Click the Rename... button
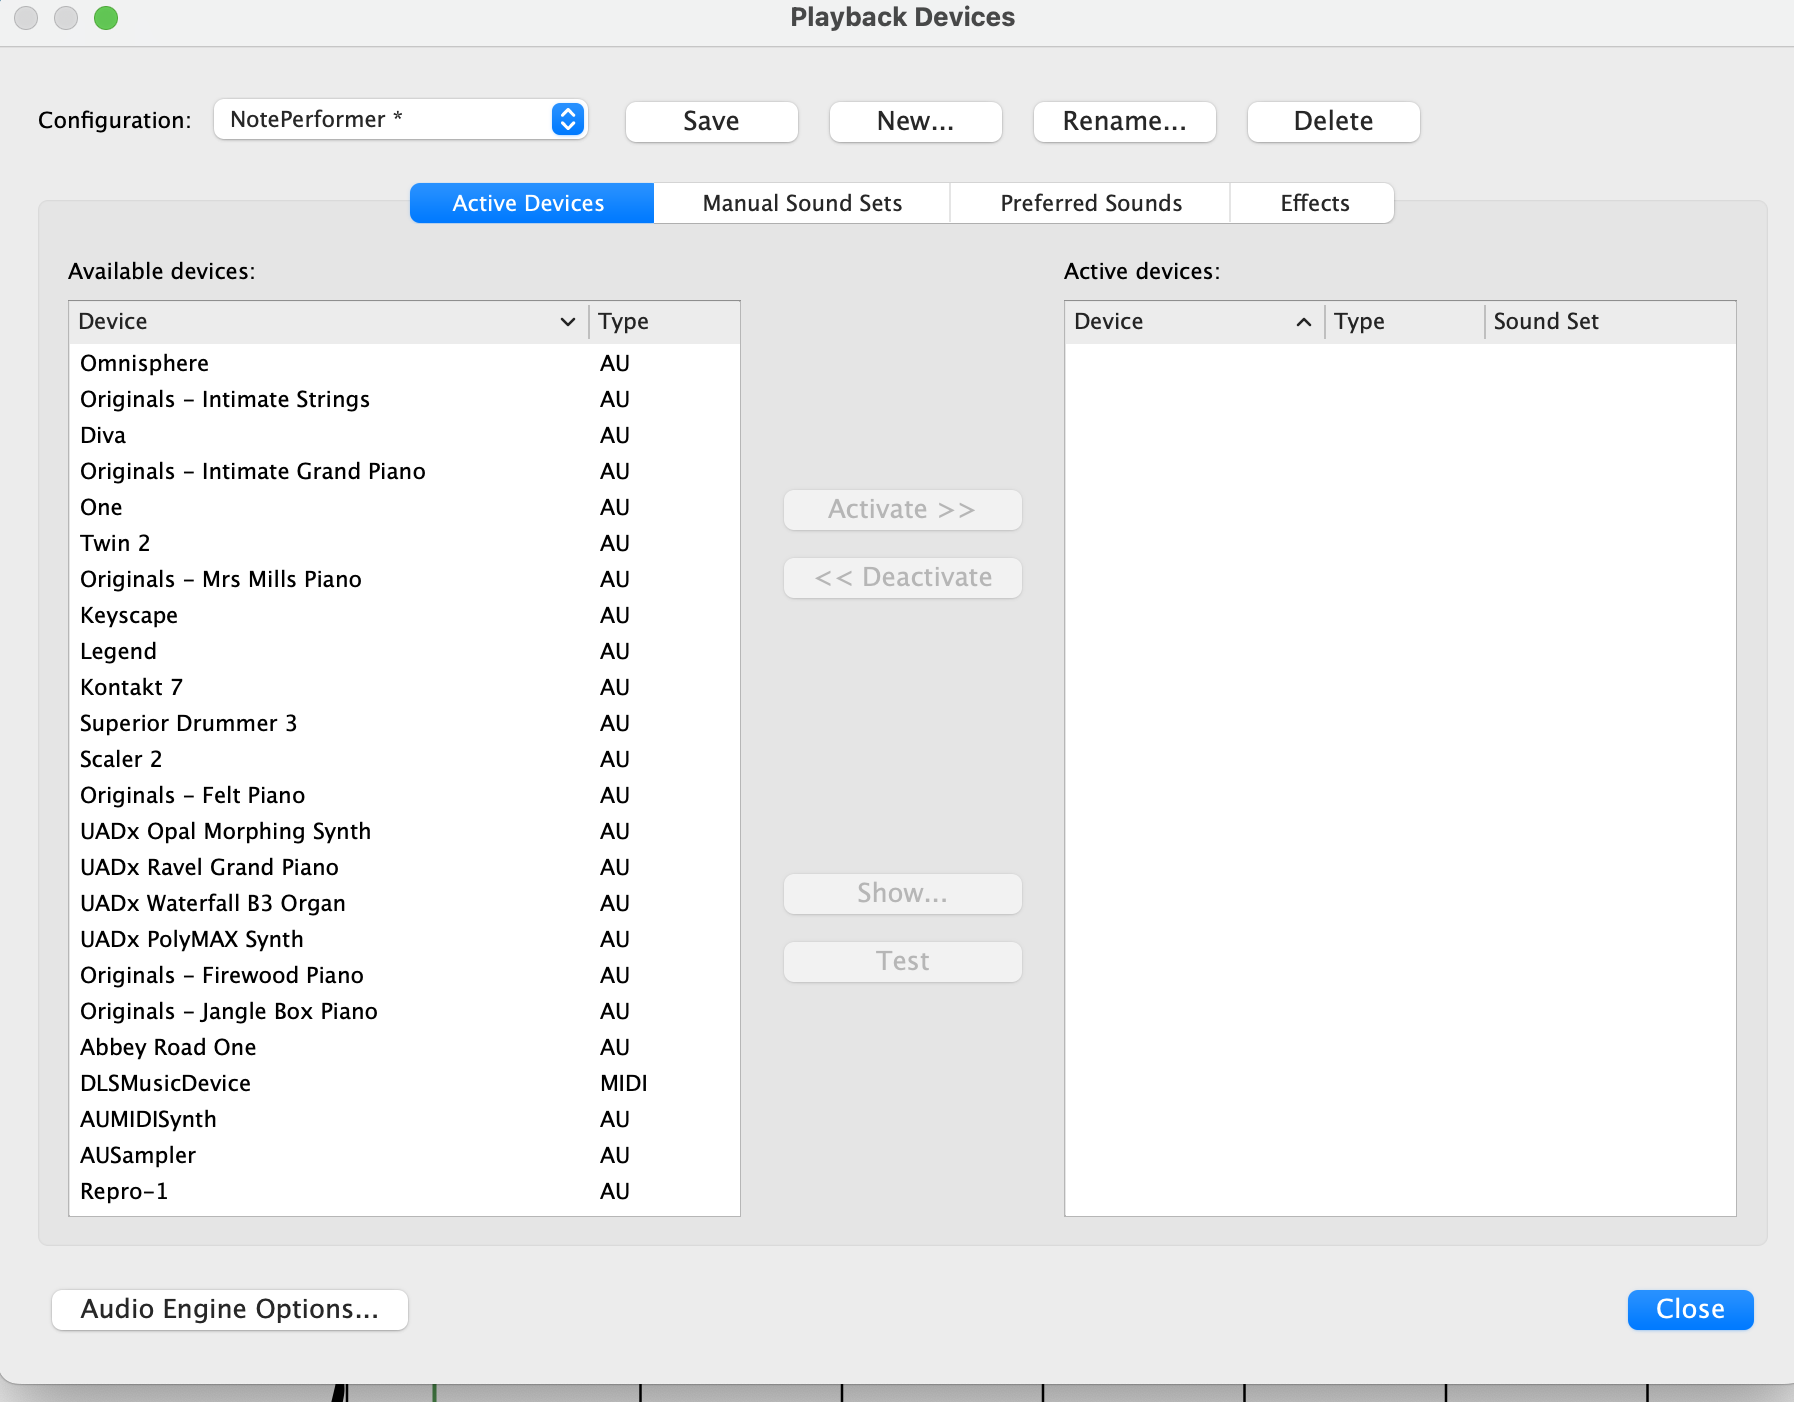Image resolution: width=1794 pixels, height=1402 pixels. pyautogui.click(x=1124, y=121)
